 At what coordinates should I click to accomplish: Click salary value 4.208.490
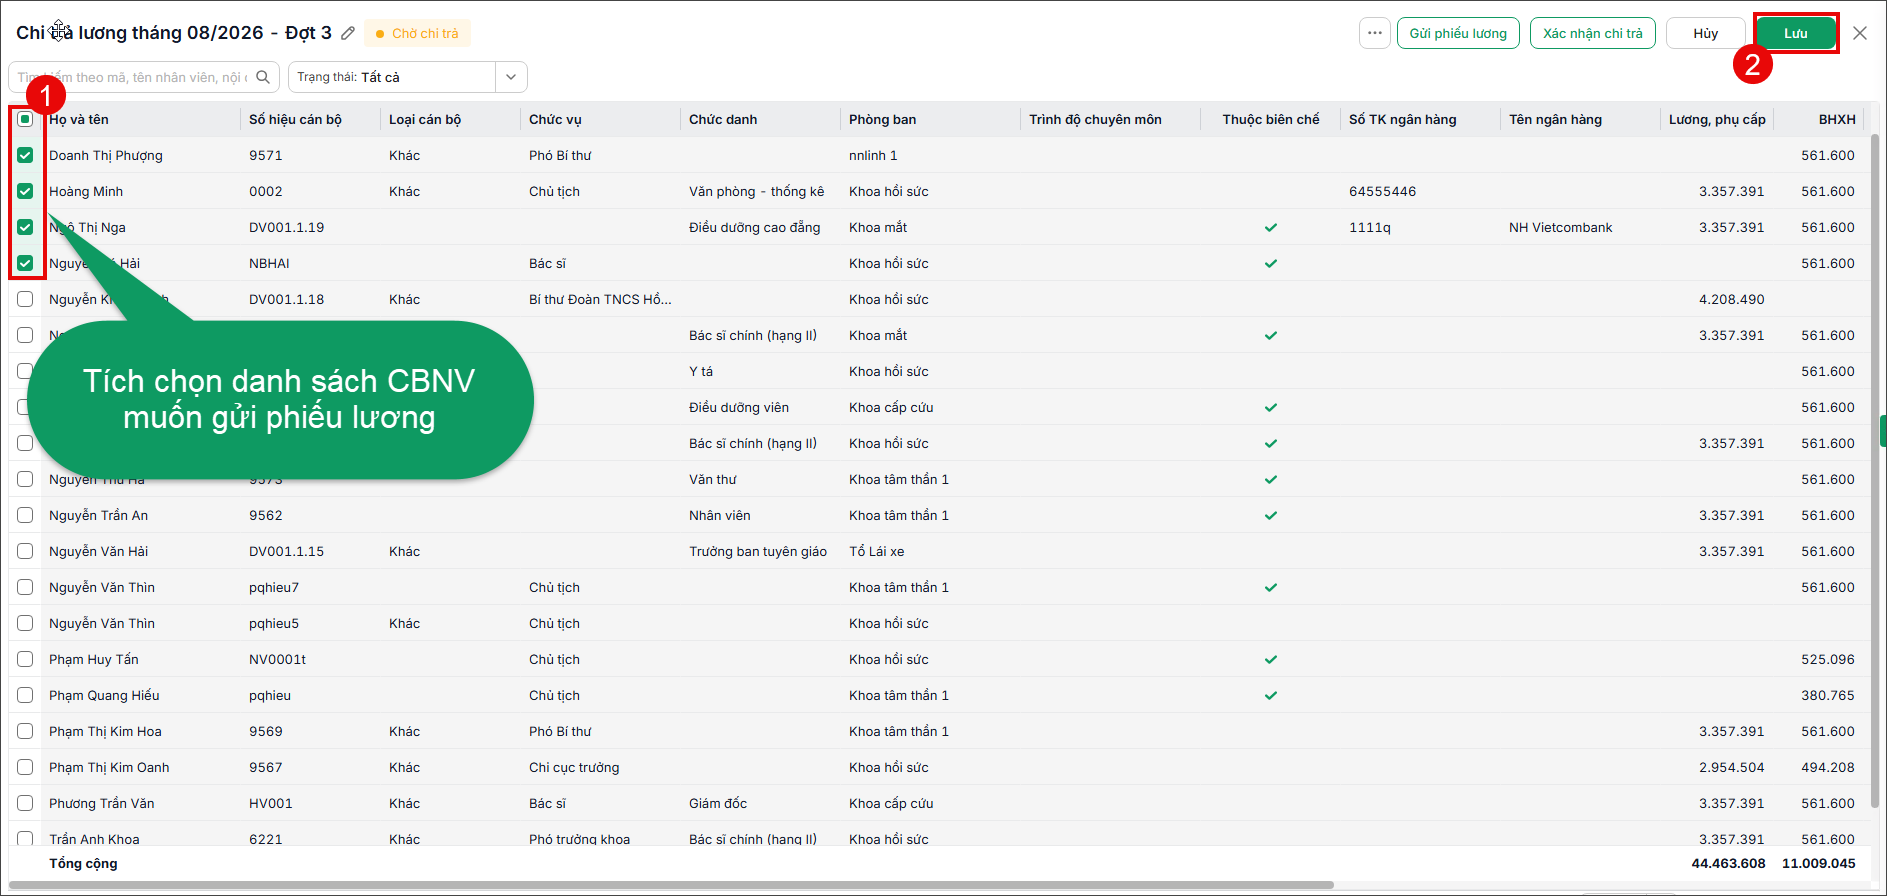point(1732,299)
